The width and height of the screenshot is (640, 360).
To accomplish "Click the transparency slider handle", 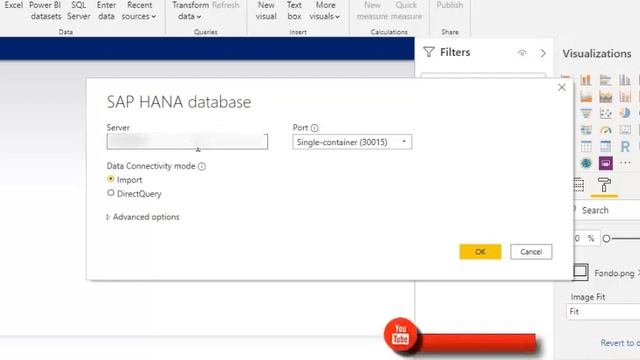I will click(x=607, y=238).
